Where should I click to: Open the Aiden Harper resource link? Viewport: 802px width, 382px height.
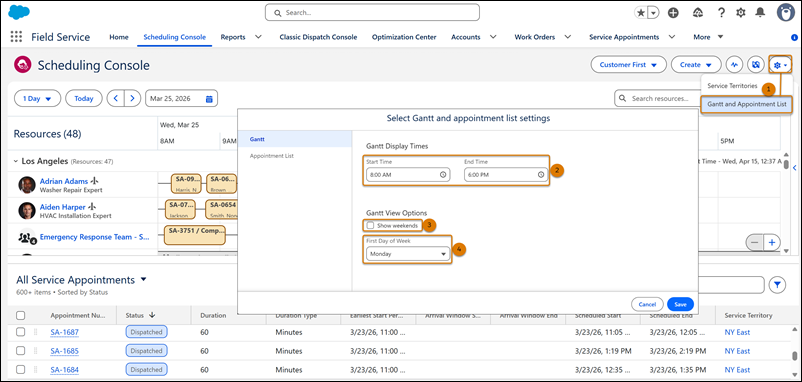pyautogui.click(x=62, y=207)
